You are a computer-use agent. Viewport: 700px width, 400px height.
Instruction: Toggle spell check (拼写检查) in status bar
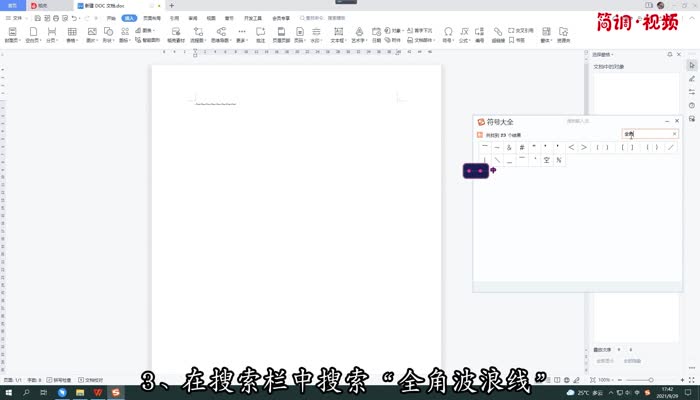pos(58,381)
